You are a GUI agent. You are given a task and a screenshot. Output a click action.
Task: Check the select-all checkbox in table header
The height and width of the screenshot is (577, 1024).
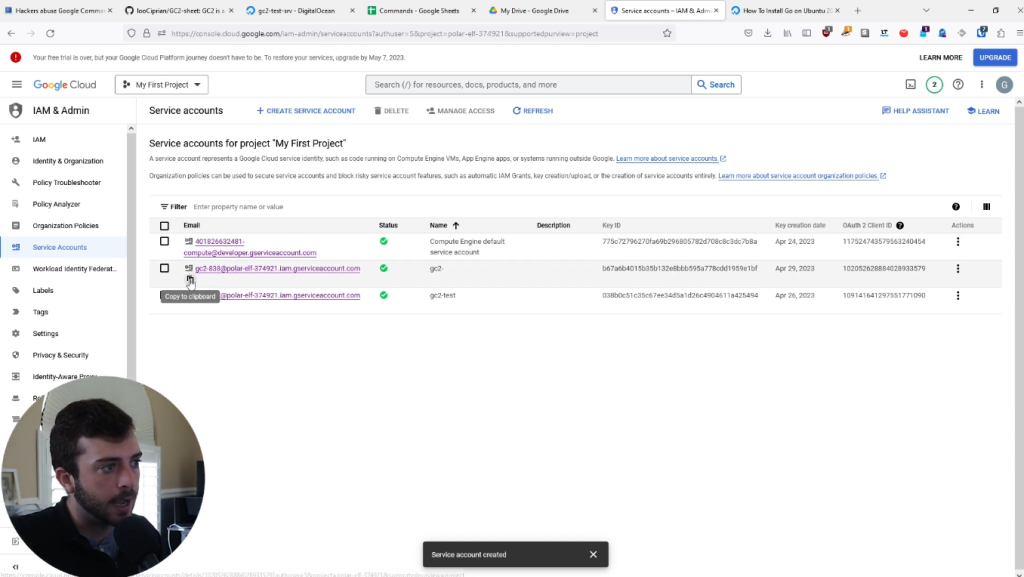(x=165, y=226)
